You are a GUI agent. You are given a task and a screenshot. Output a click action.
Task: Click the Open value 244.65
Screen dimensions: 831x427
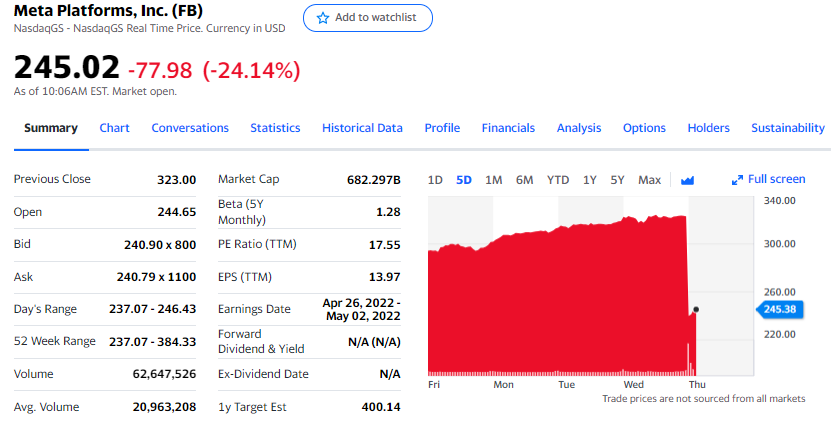[x=176, y=212]
